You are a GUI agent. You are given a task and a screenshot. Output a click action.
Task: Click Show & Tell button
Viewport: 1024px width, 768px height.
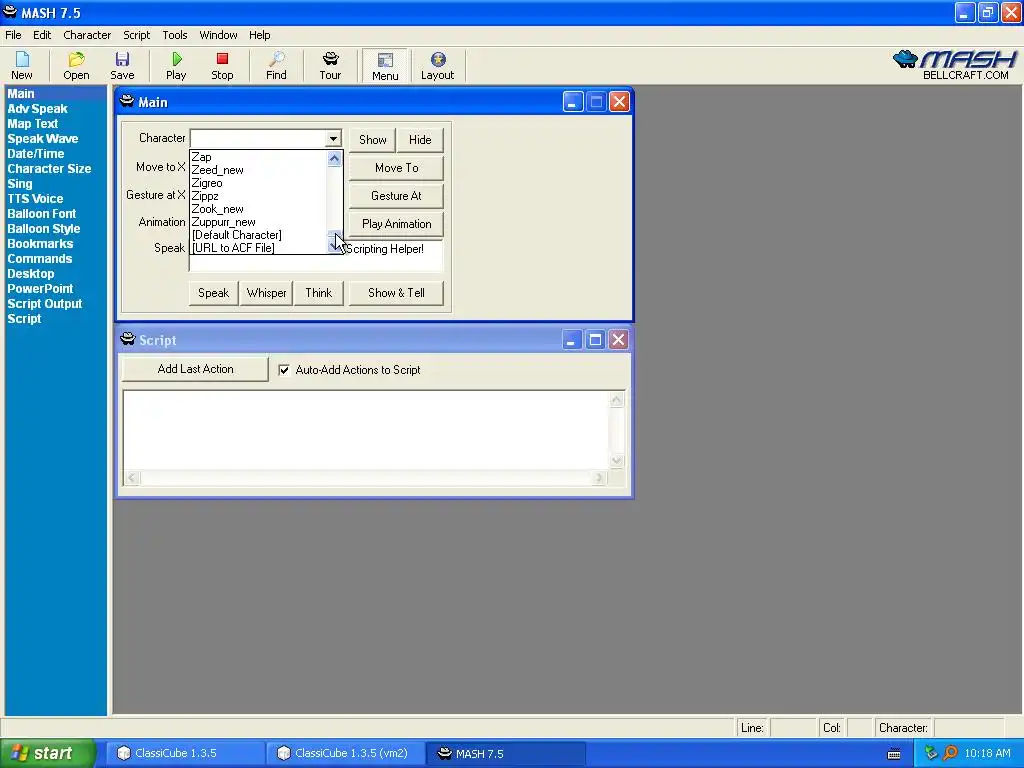(396, 293)
